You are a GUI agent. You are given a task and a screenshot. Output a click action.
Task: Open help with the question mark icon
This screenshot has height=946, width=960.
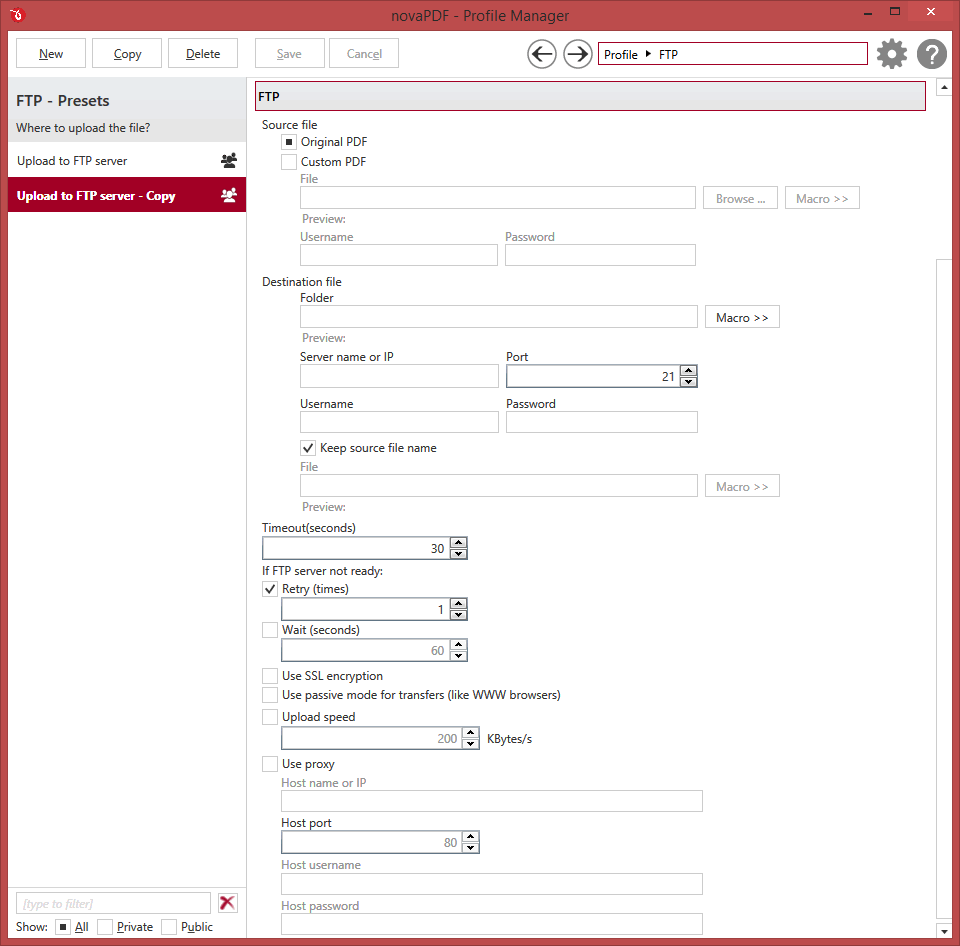pos(931,54)
